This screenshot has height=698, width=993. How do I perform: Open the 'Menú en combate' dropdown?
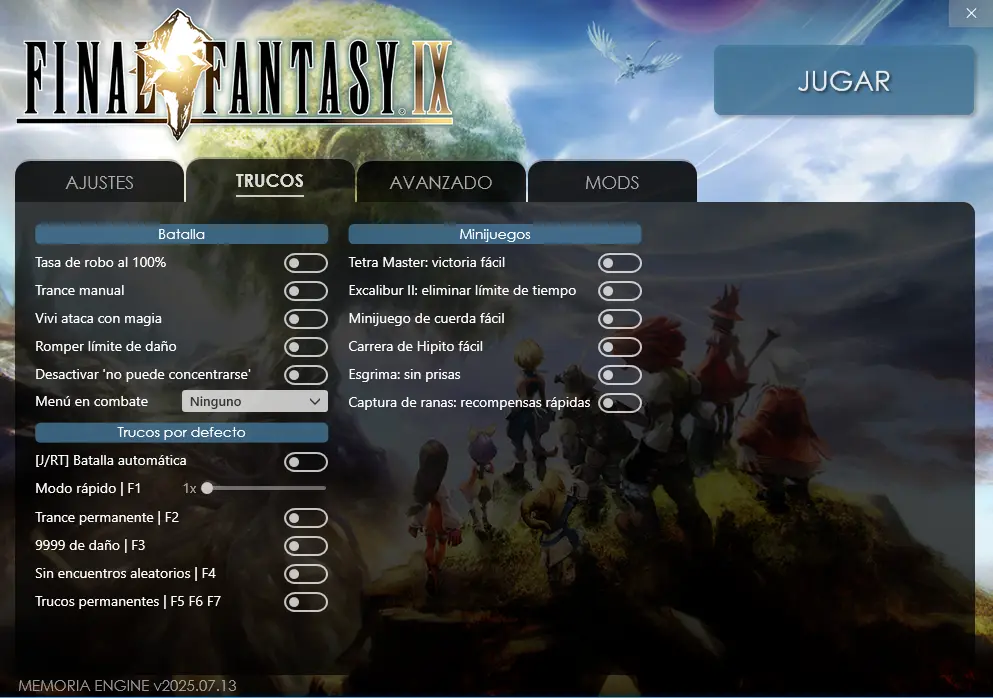254,400
